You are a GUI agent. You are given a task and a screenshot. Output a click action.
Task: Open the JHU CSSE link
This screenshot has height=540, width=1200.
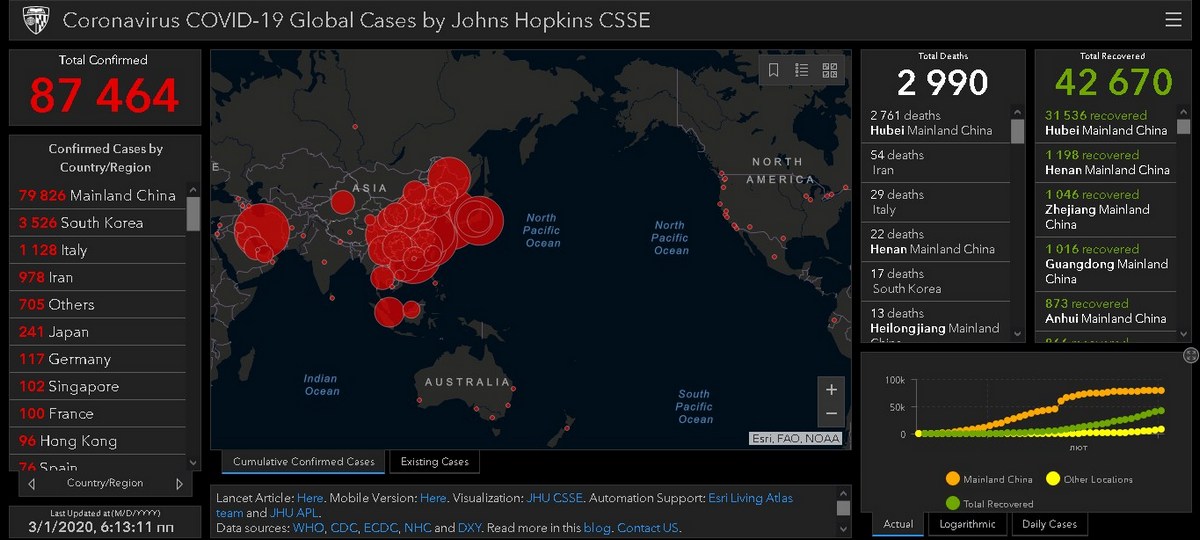point(553,497)
